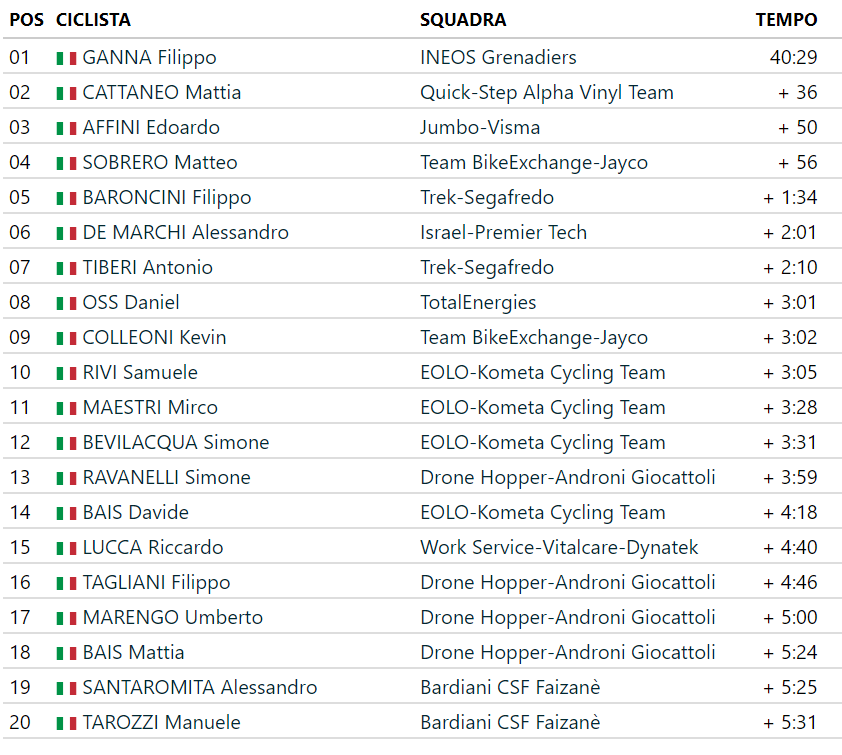
Task: Open the INEOS Grenadiers team
Action: point(498,58)
